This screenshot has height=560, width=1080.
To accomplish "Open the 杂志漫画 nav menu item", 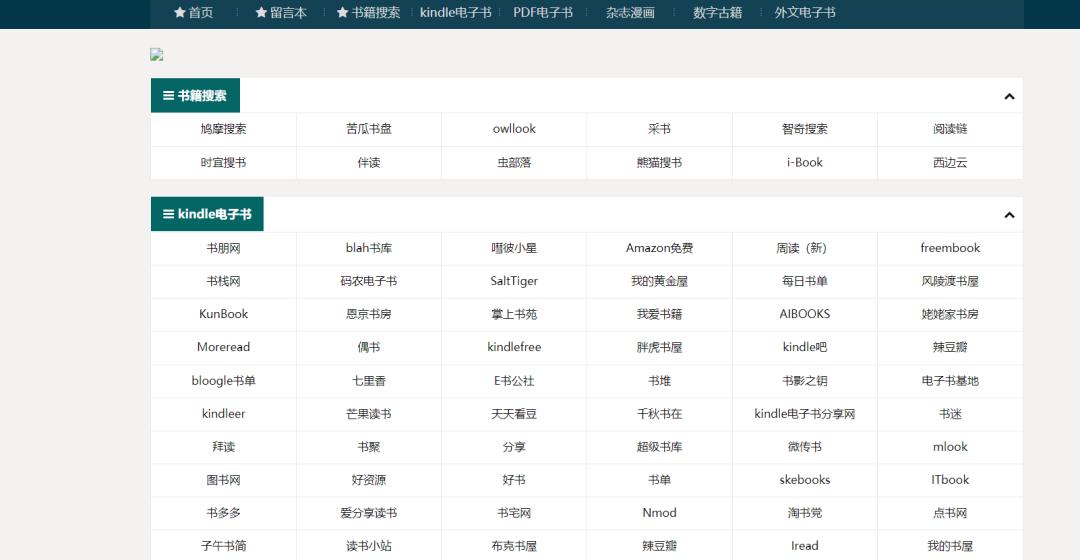I will [630, 12].
